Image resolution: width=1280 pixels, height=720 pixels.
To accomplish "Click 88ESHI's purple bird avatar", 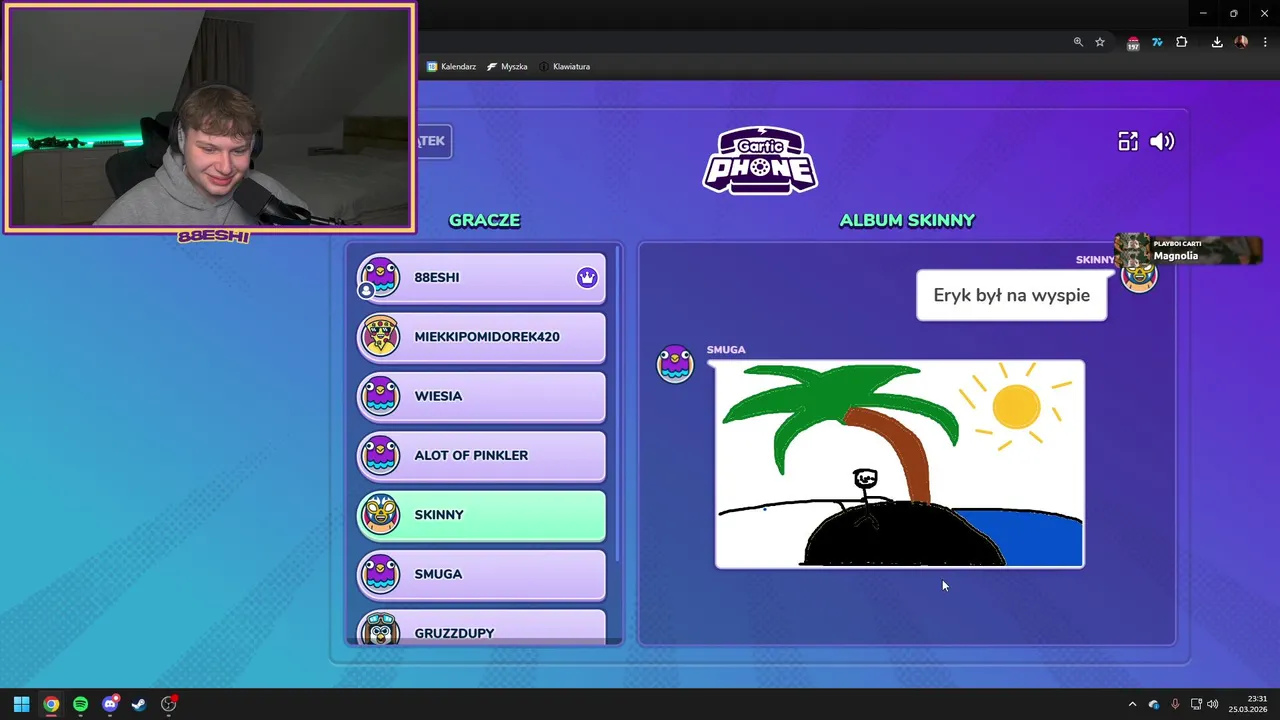I will coord(380,277).
